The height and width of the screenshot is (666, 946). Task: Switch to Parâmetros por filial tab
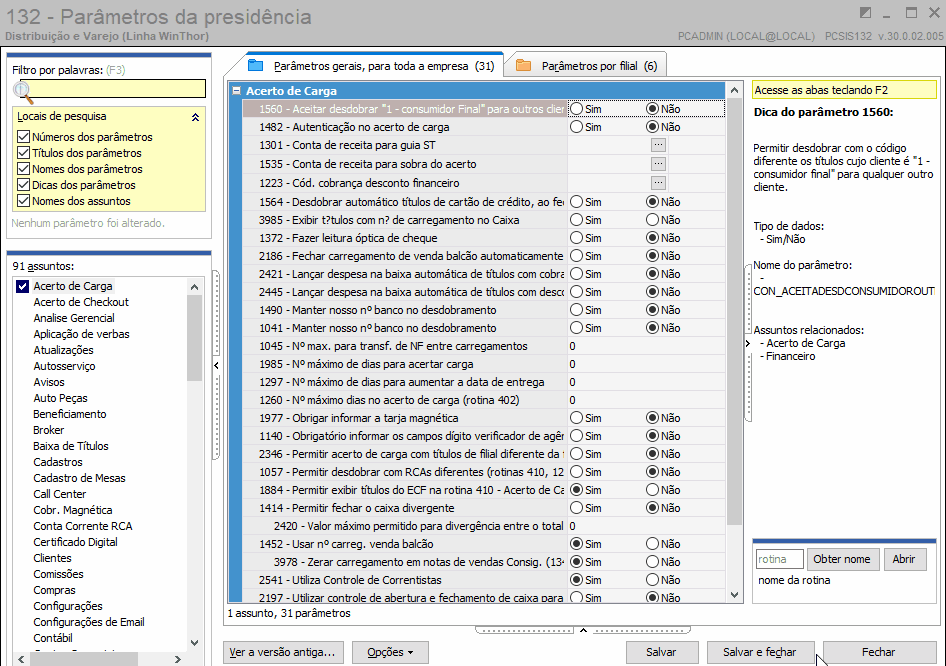(585, 65)
